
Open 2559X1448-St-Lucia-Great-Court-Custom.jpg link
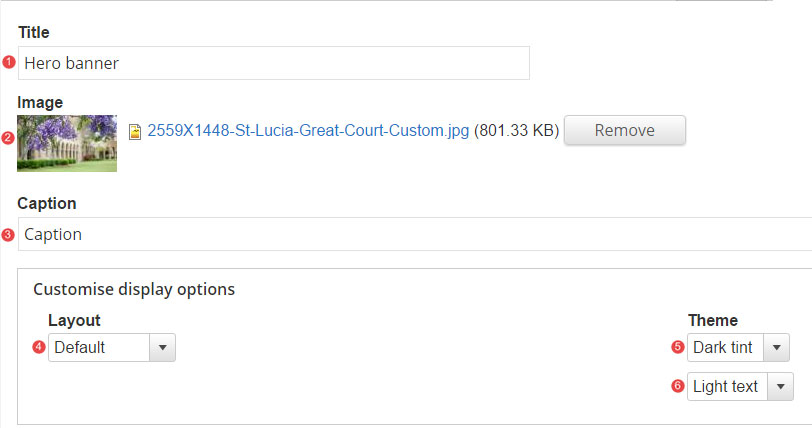point(308,130)
